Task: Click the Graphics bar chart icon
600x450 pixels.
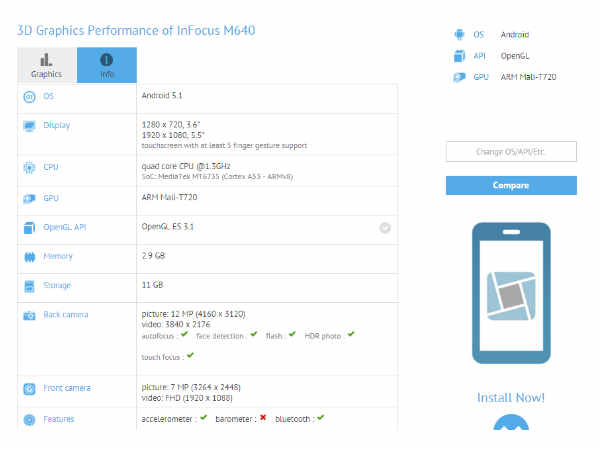Action: [46, 60]
